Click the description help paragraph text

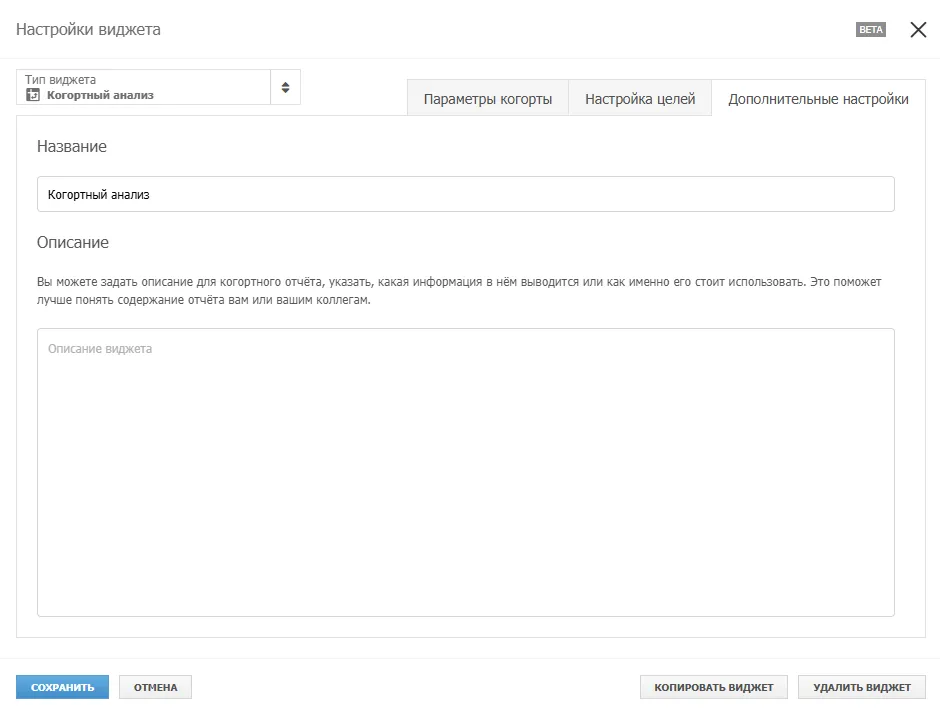click(x=459, y=291)
